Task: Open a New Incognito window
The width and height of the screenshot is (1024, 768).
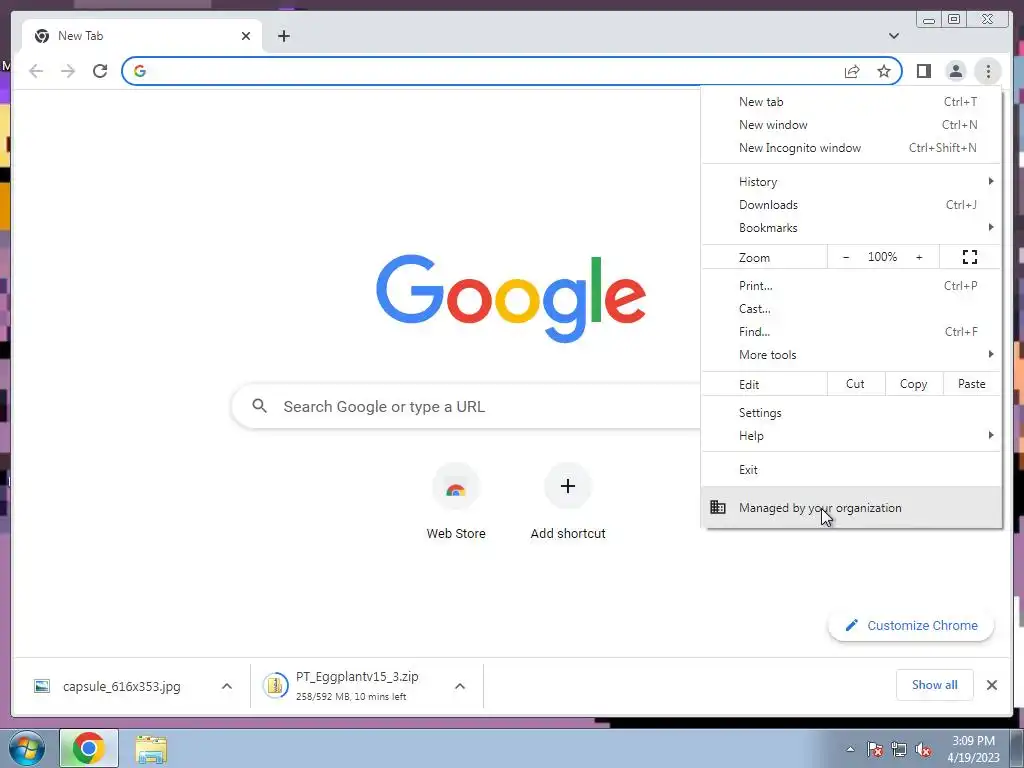Action: tap(852, 148)
